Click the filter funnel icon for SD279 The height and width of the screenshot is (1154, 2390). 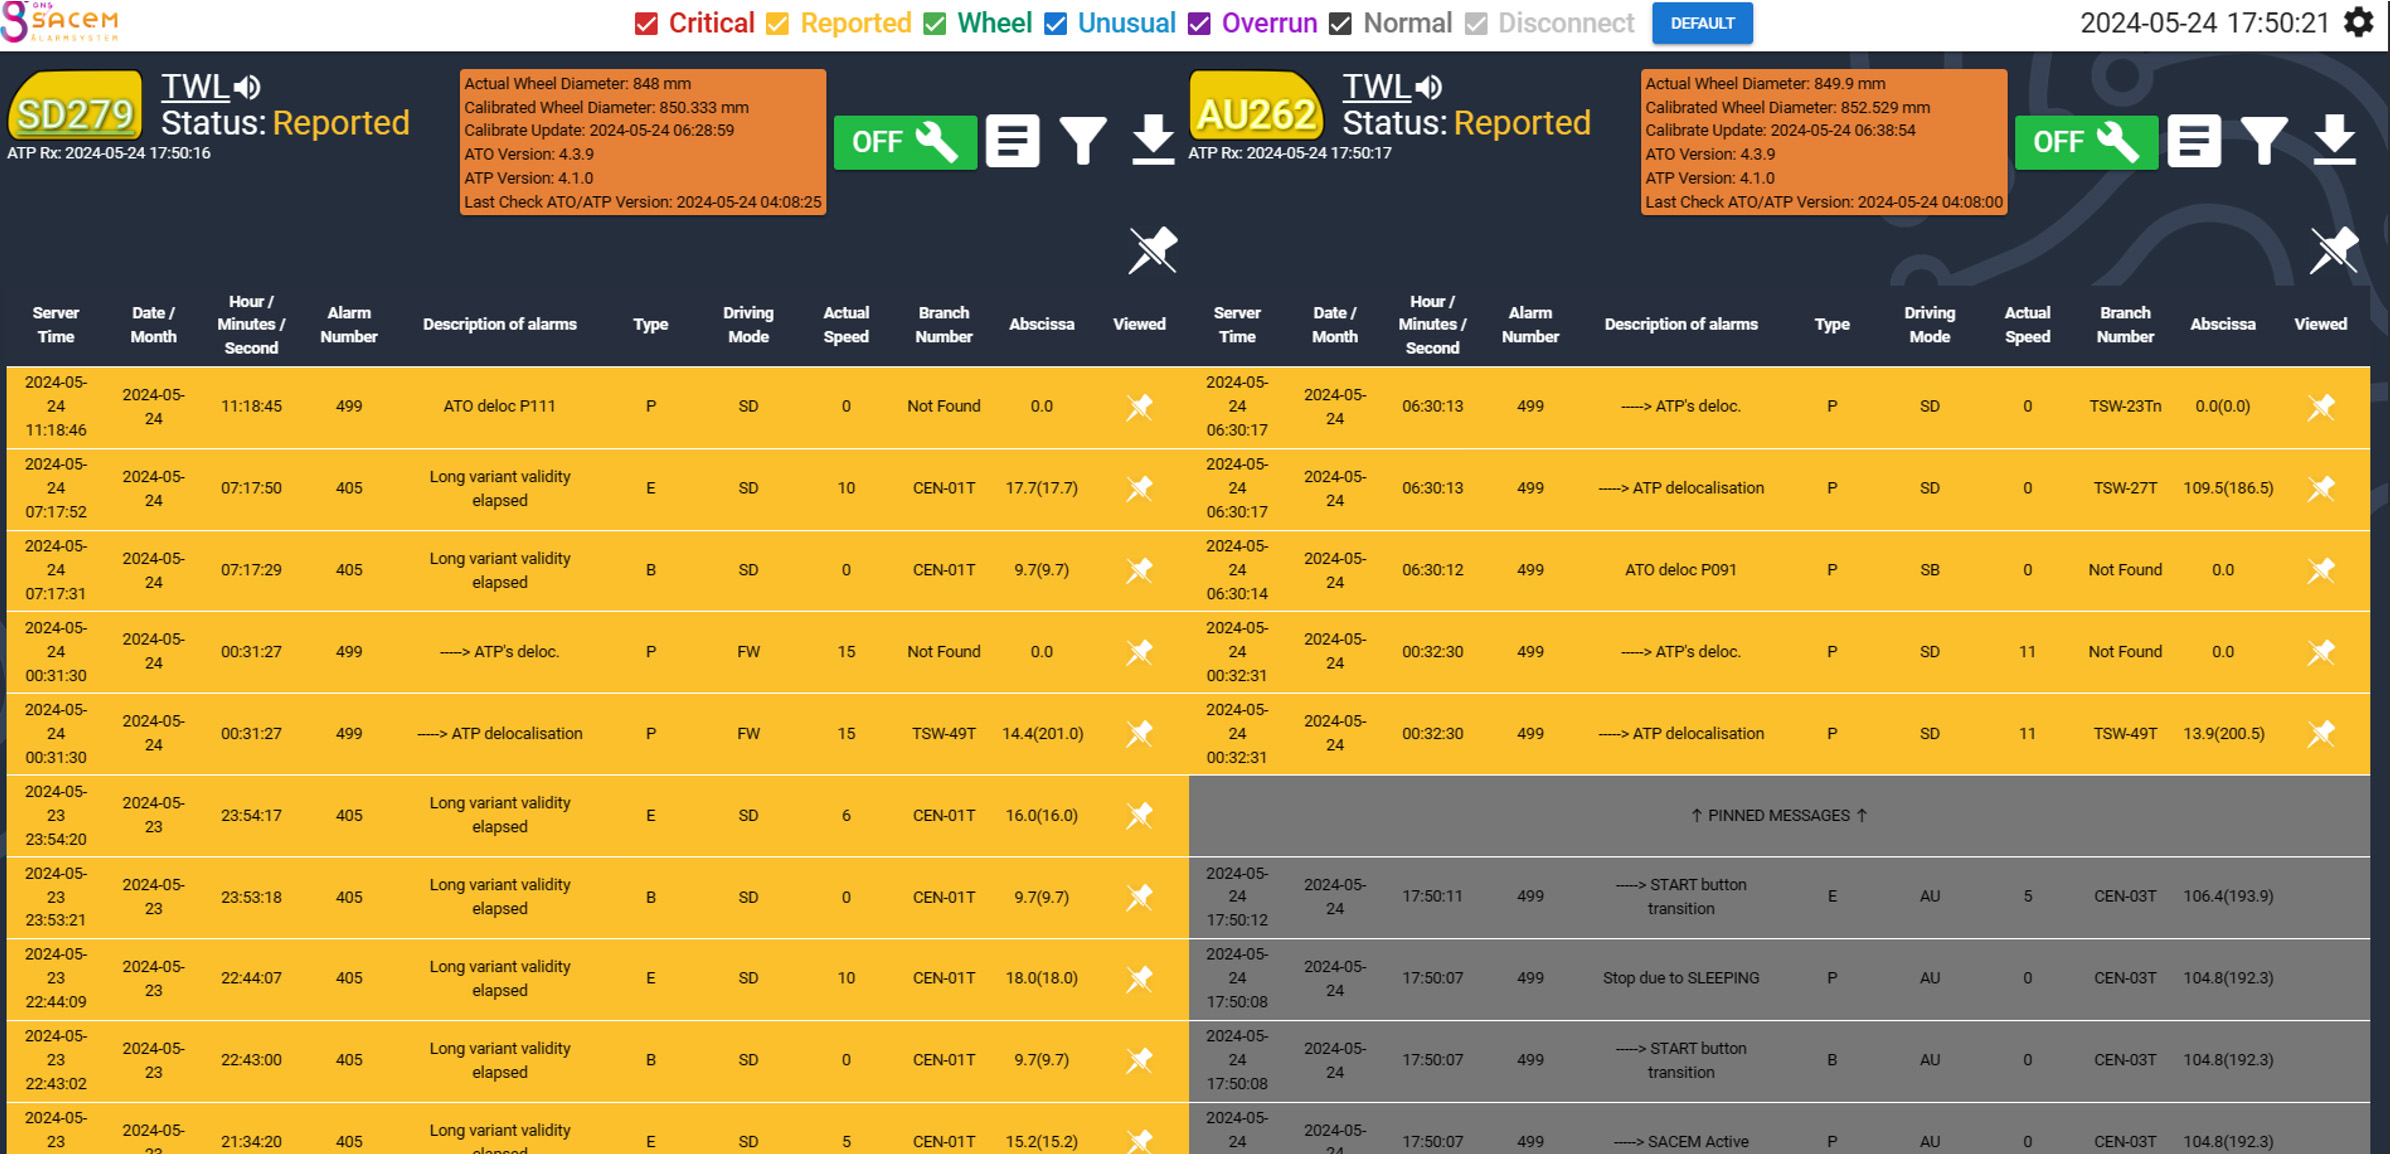coord(1082,141)
